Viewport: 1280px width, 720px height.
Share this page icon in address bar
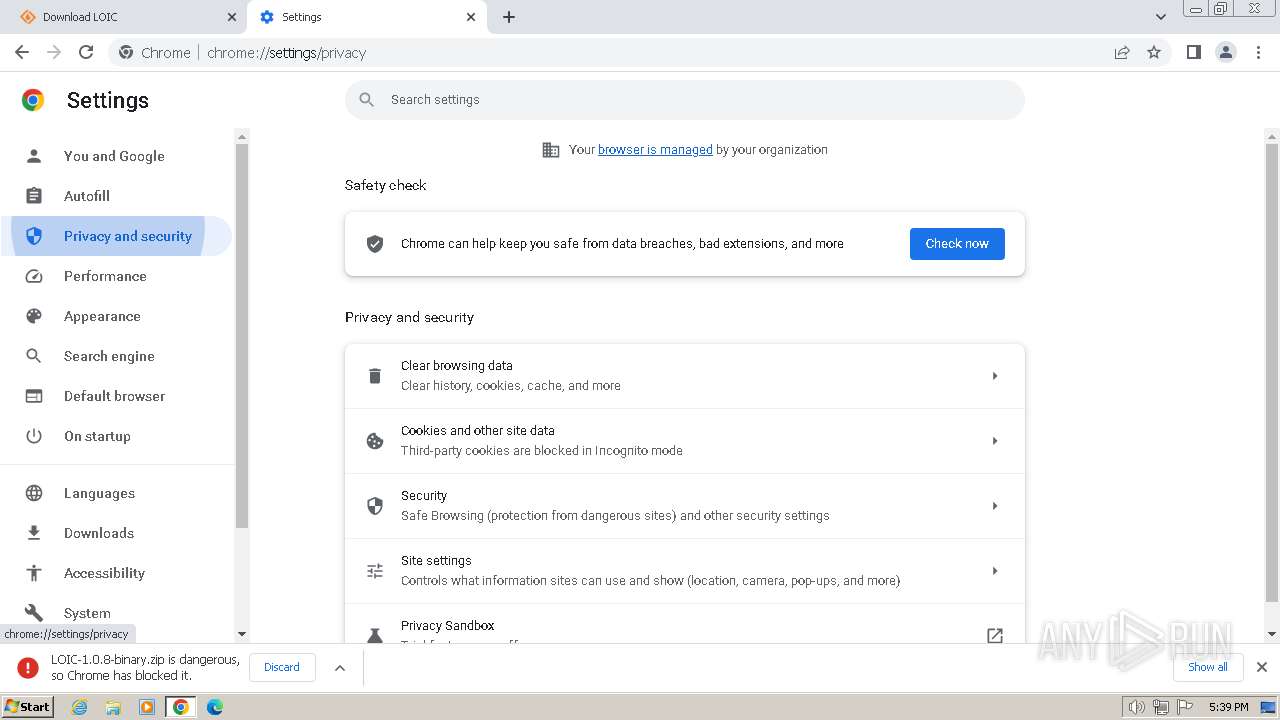(1122, 52)
